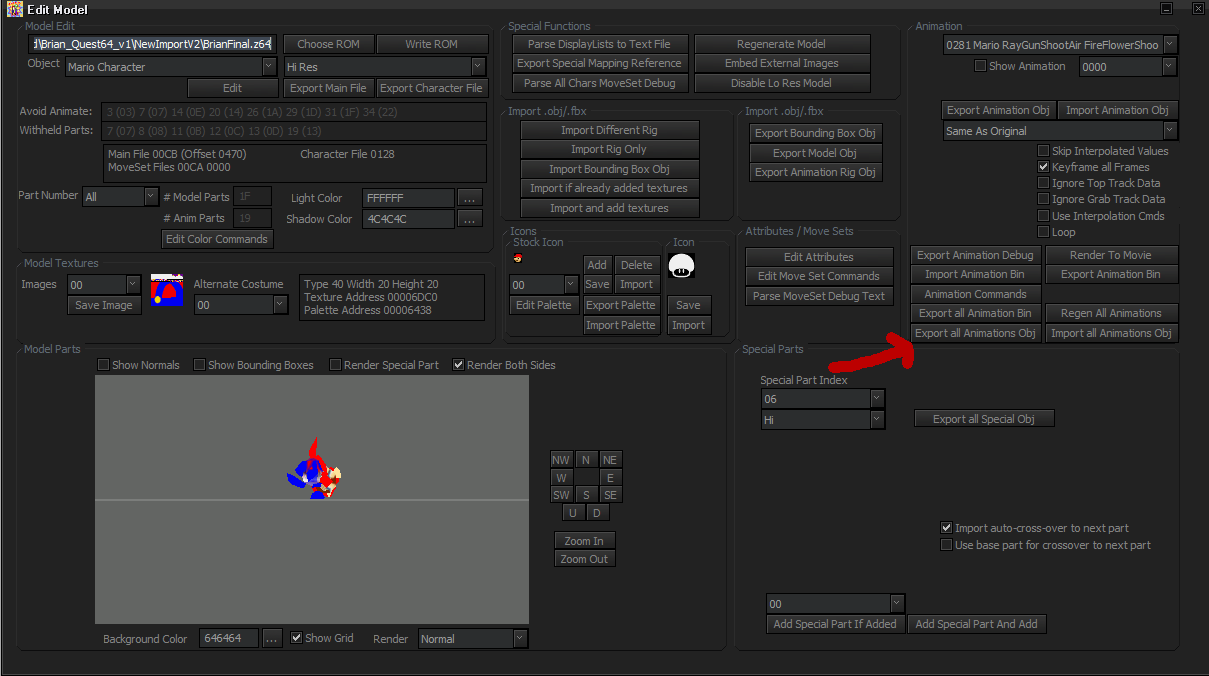Uncheck the Show Grid checkbox

(296, 638)
